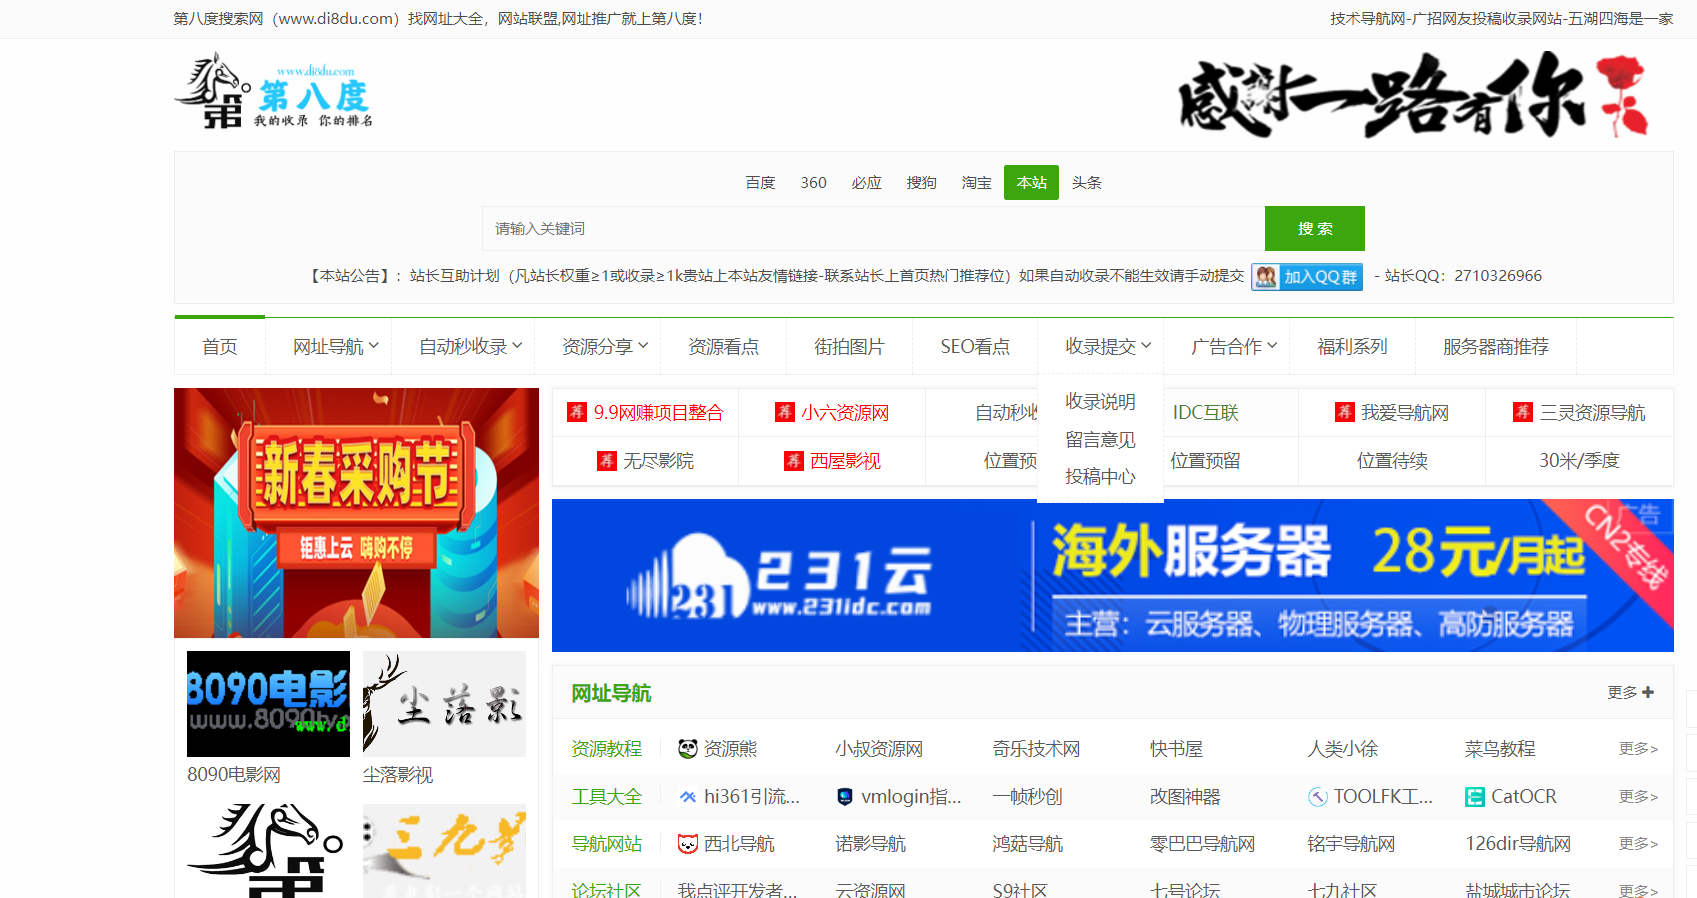Open the 8090电影网 thumbnail
This screenshot has height=898, width=1697.
[268, 704]
